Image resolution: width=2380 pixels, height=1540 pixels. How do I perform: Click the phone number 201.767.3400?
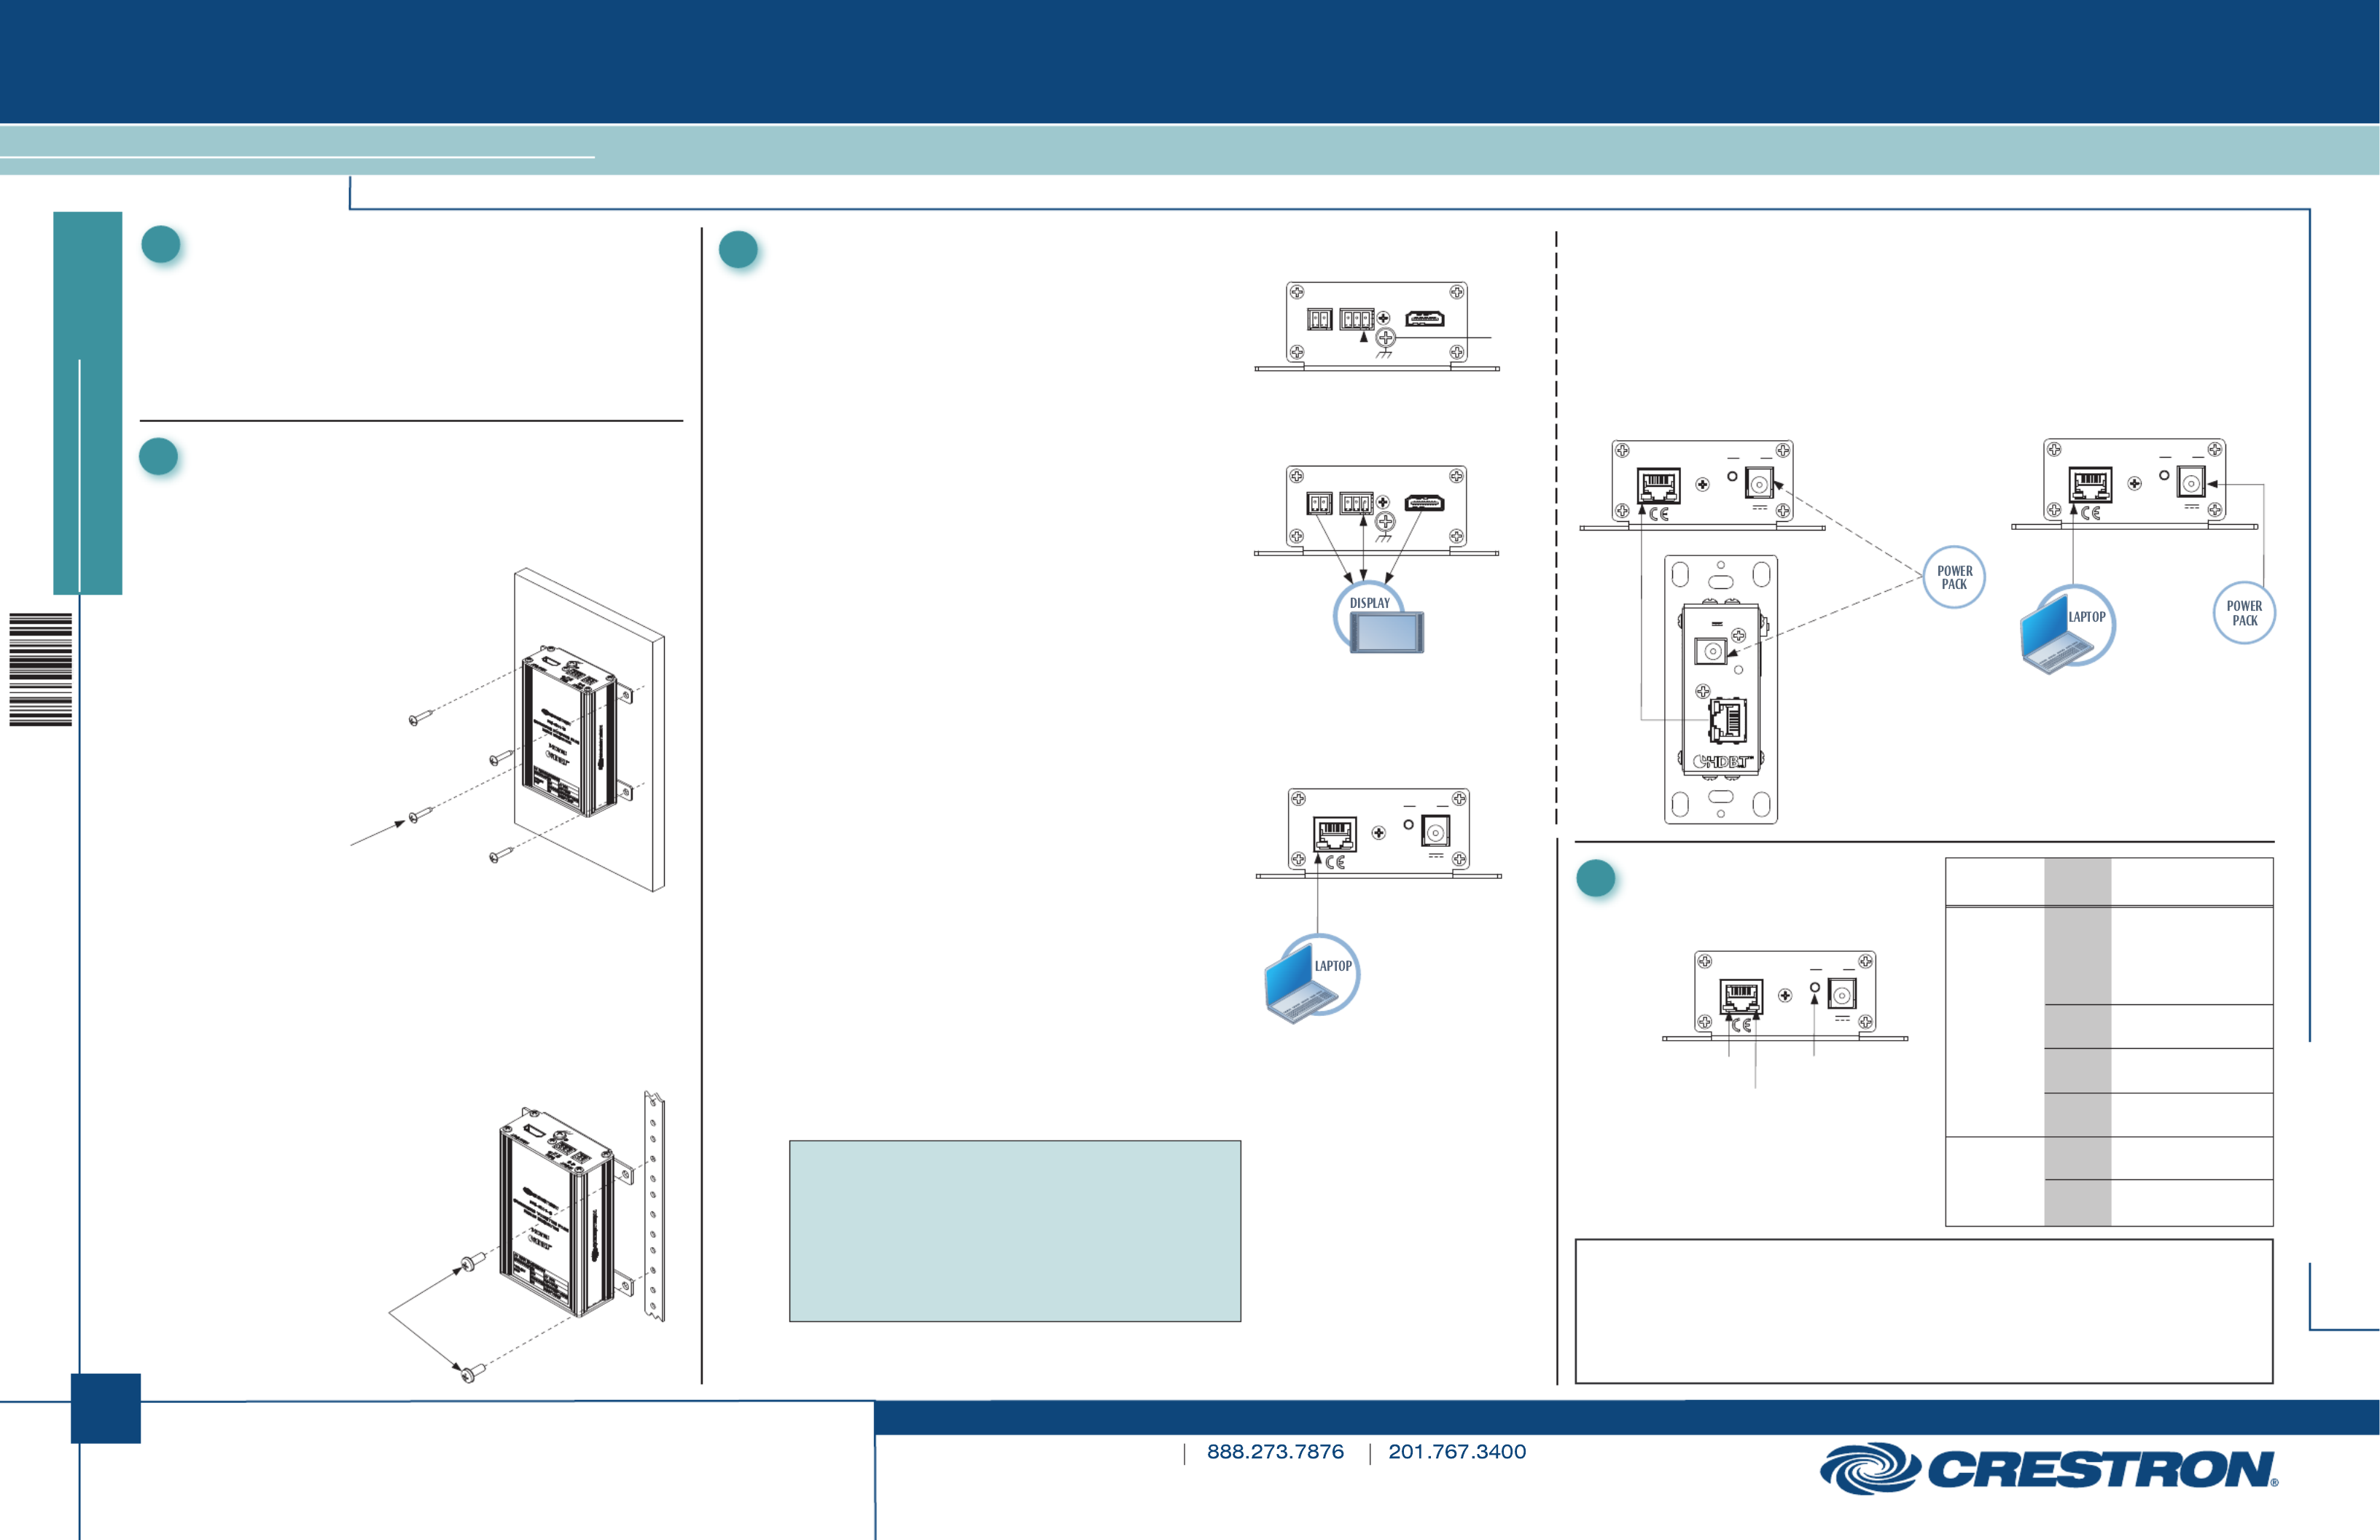point(1457,1452)
